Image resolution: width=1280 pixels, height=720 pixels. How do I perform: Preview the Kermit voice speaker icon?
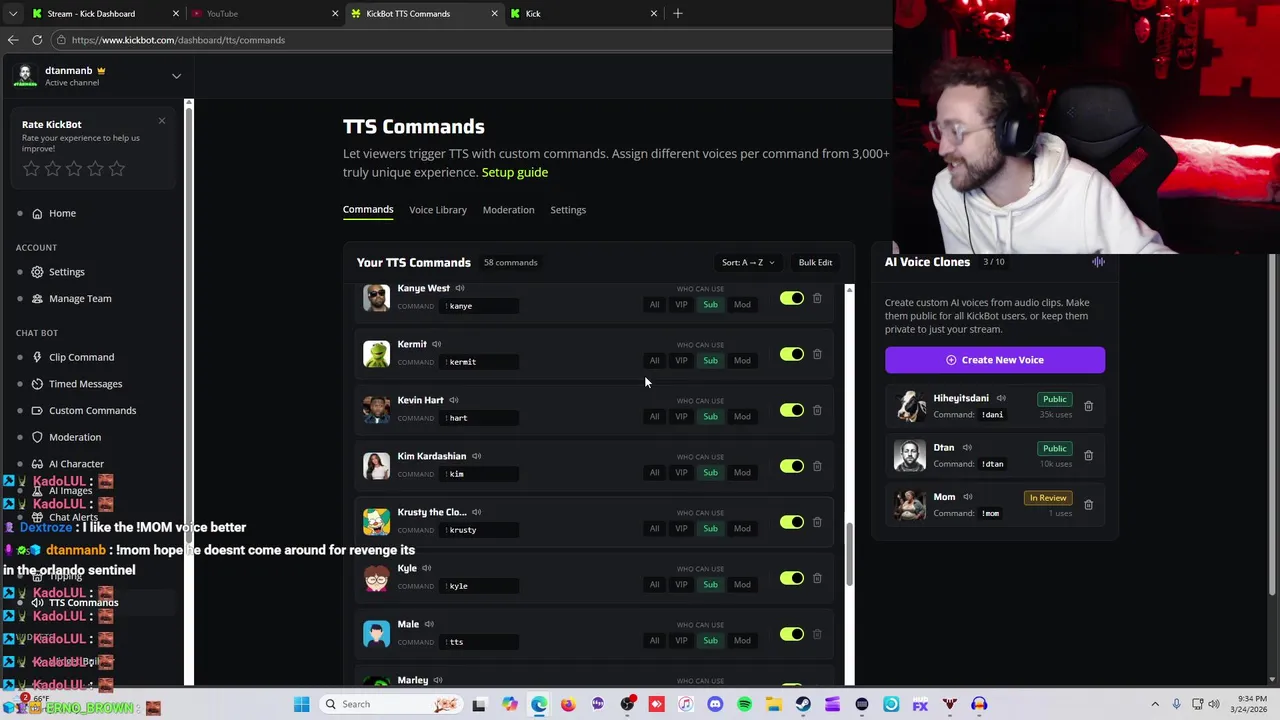point(436,344)
